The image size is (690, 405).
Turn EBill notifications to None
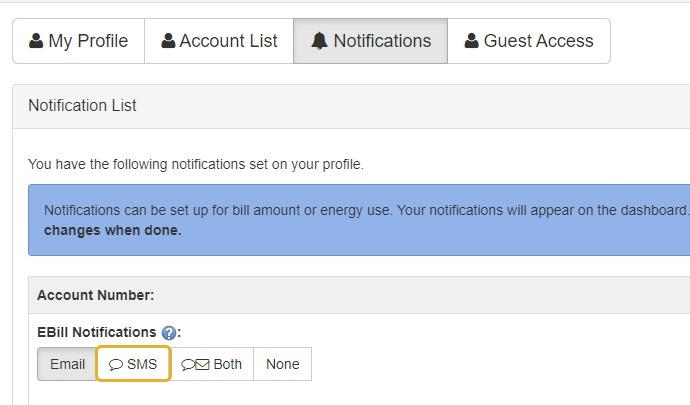(x=283, y=364)
